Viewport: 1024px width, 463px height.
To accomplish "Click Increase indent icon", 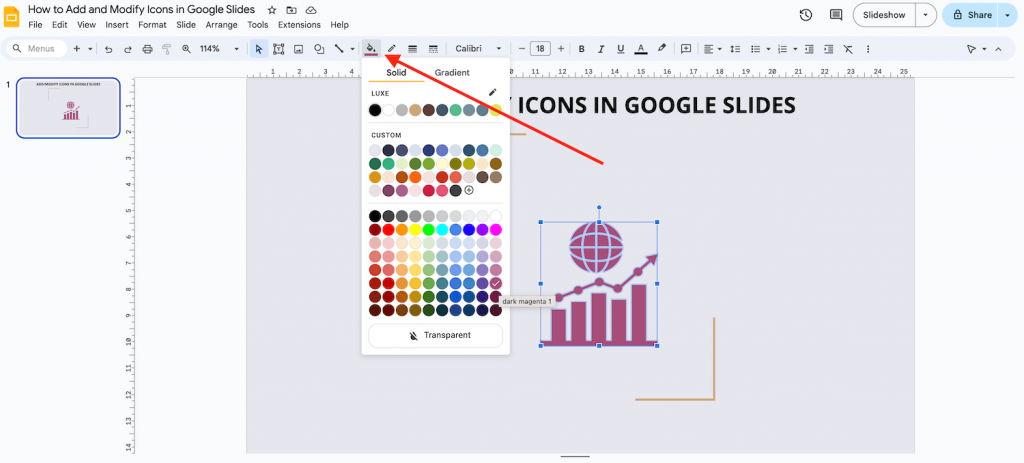I will click(x=829, y=49).
